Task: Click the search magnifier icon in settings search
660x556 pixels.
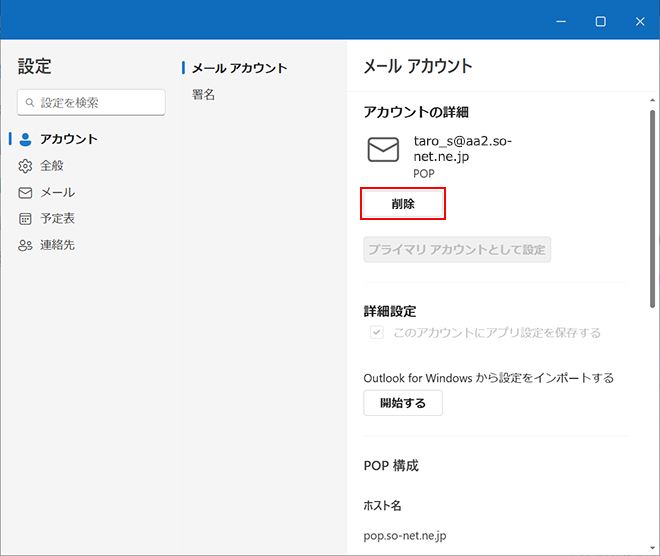Action: [31, 103]
